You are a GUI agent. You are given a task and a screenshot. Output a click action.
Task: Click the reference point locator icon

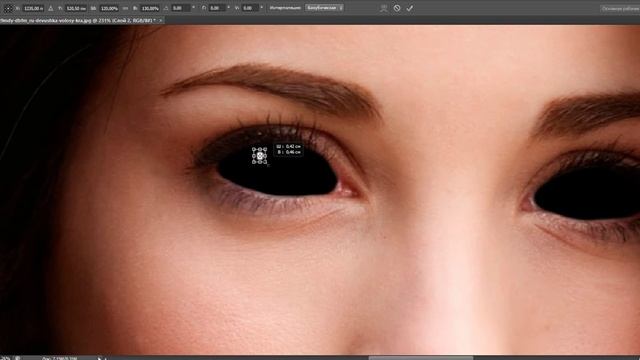[x=8, y=8]
